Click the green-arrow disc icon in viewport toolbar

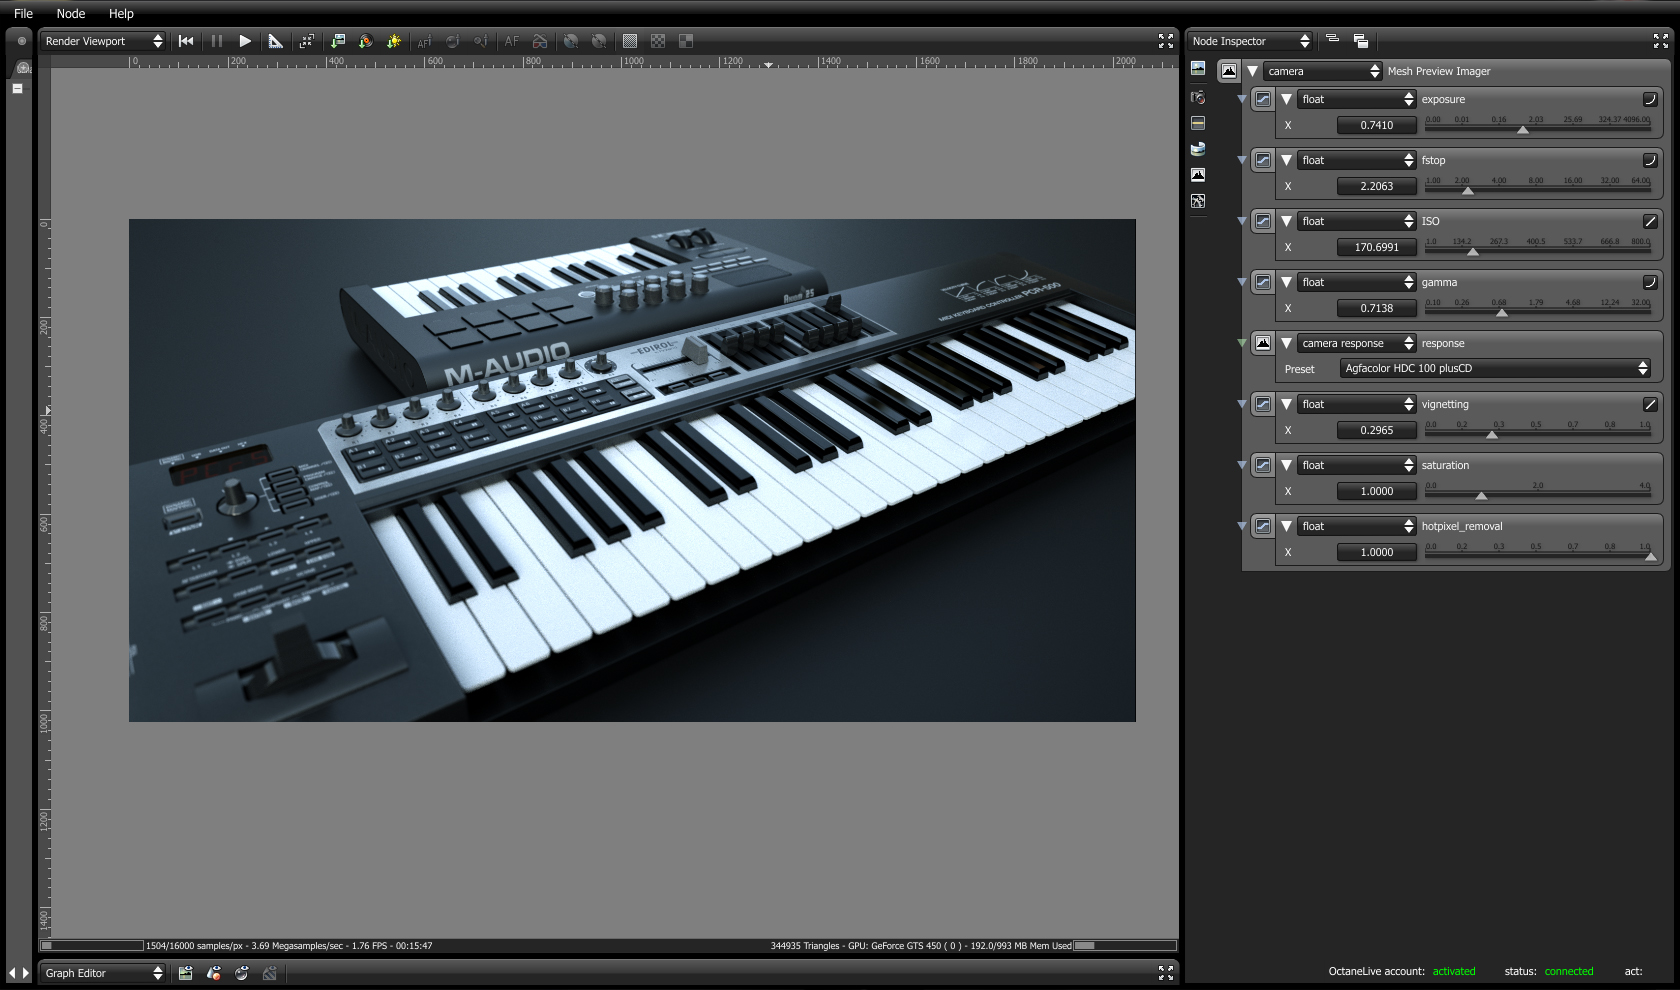point(366,41)
